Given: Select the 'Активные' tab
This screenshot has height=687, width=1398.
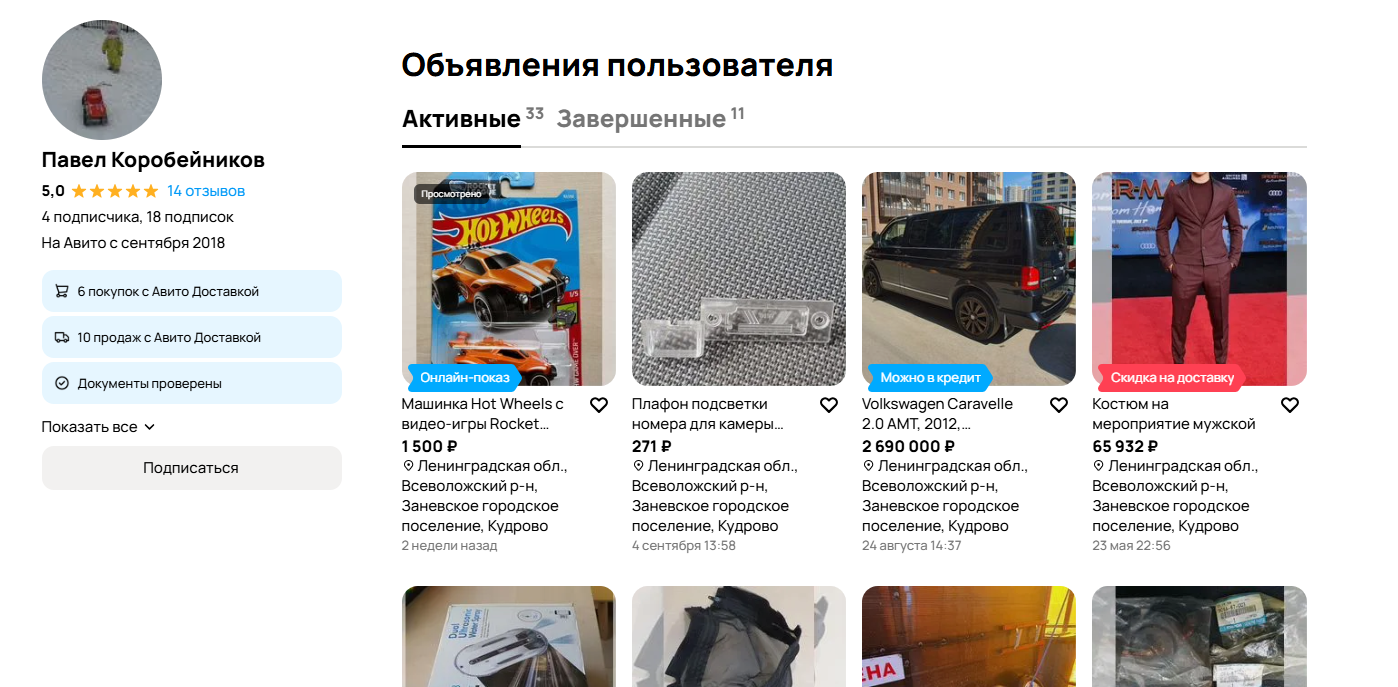Looking at the screenshot, I should pyautogui.click(x=461, y=119).
